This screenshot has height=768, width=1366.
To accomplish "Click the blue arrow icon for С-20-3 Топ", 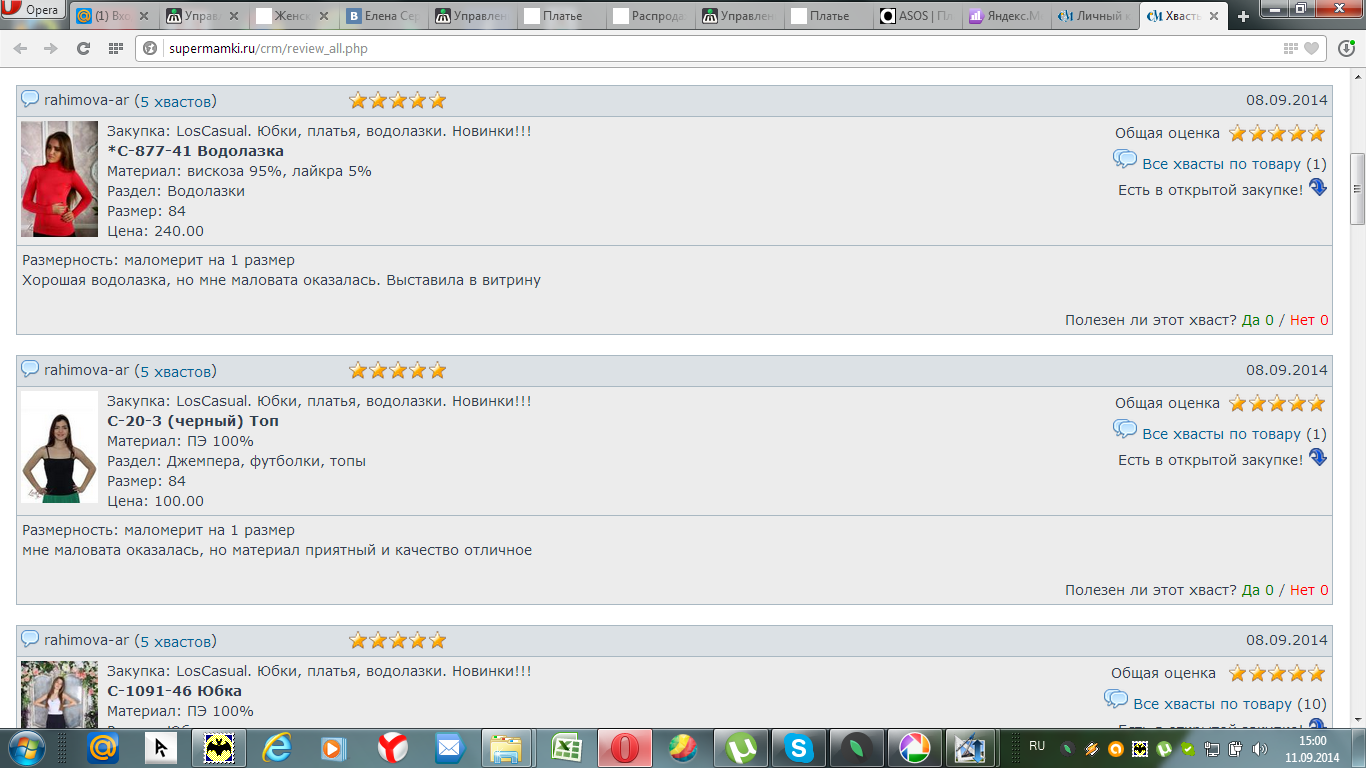I will point(1318,457).
